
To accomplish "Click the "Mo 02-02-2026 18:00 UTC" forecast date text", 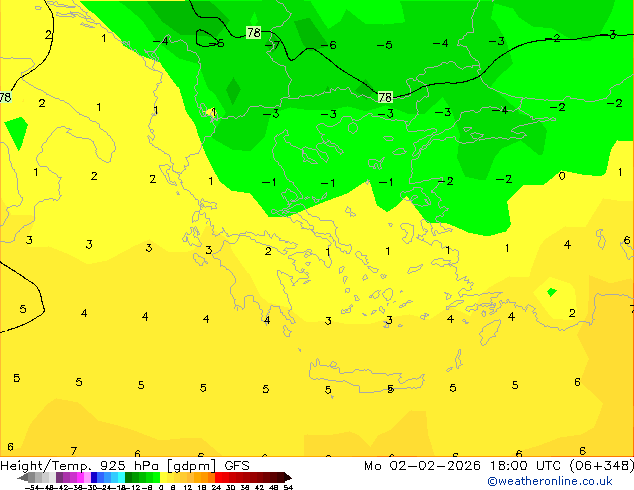I will (x=464, y=465).
